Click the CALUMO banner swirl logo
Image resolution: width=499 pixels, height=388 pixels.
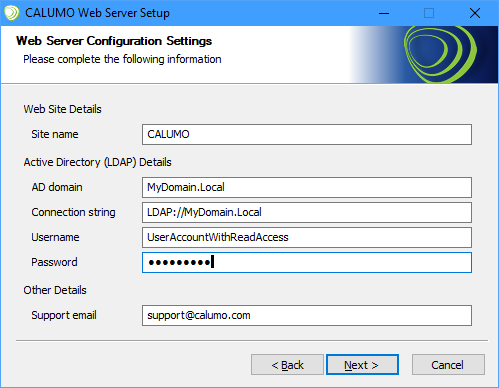tap(440, 54)
